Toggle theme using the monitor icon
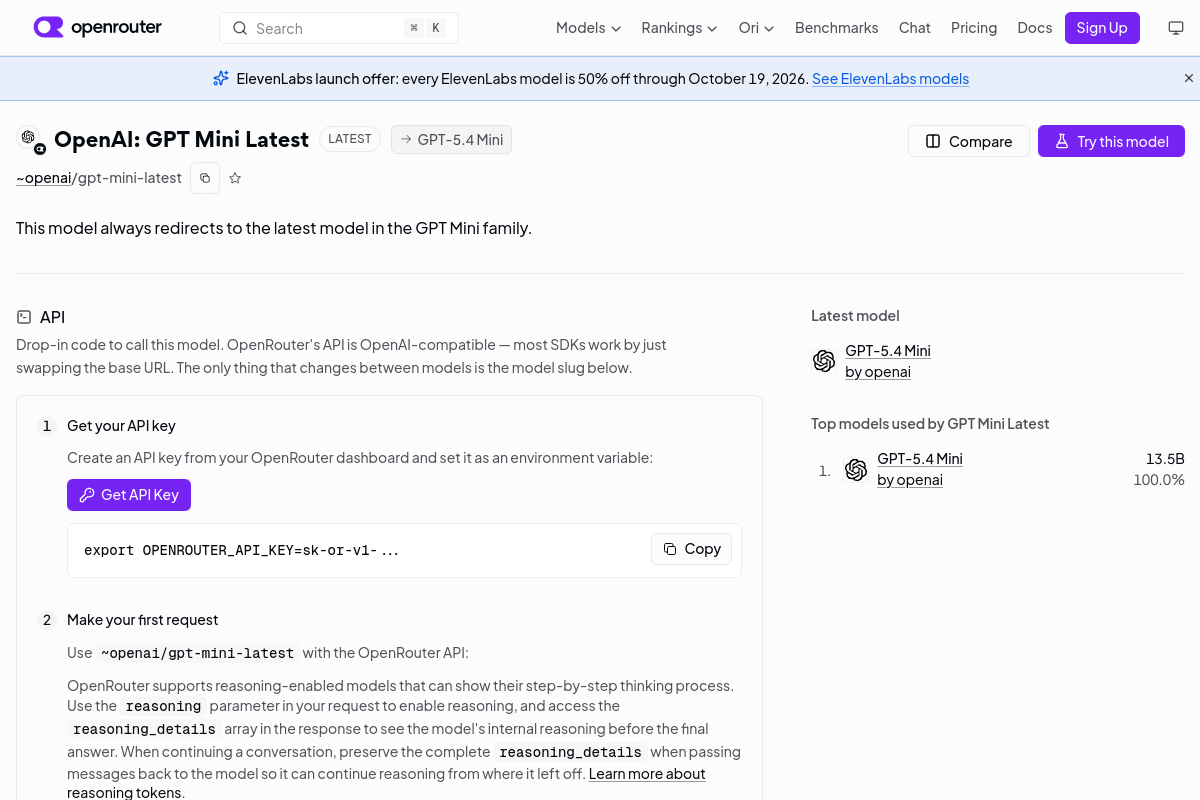The image size is (1200, 800). [1176, 28]
